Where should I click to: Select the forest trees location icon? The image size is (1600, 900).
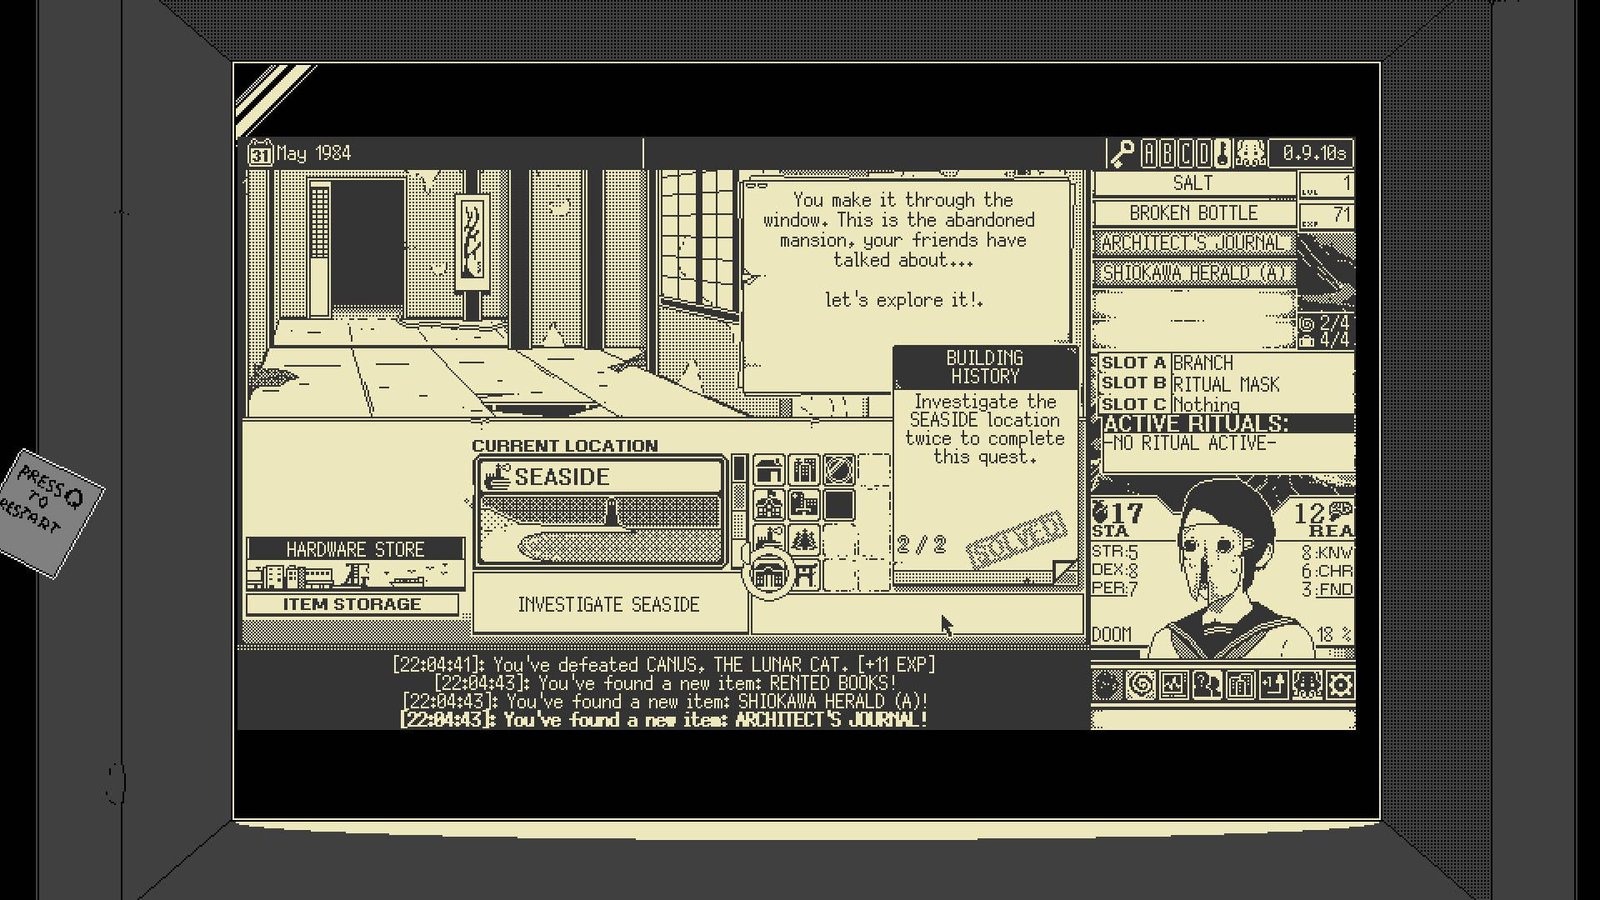point(804,540)
